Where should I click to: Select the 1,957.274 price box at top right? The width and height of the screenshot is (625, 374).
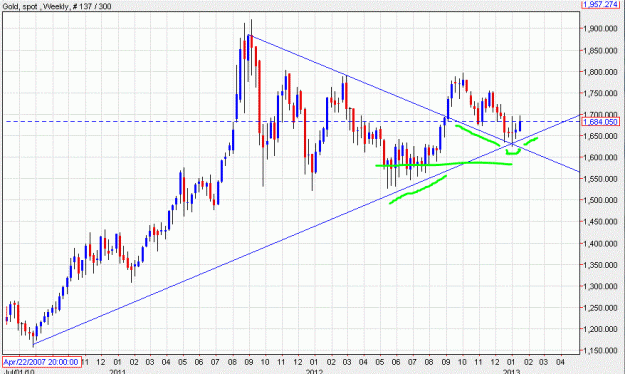(600, 4)
